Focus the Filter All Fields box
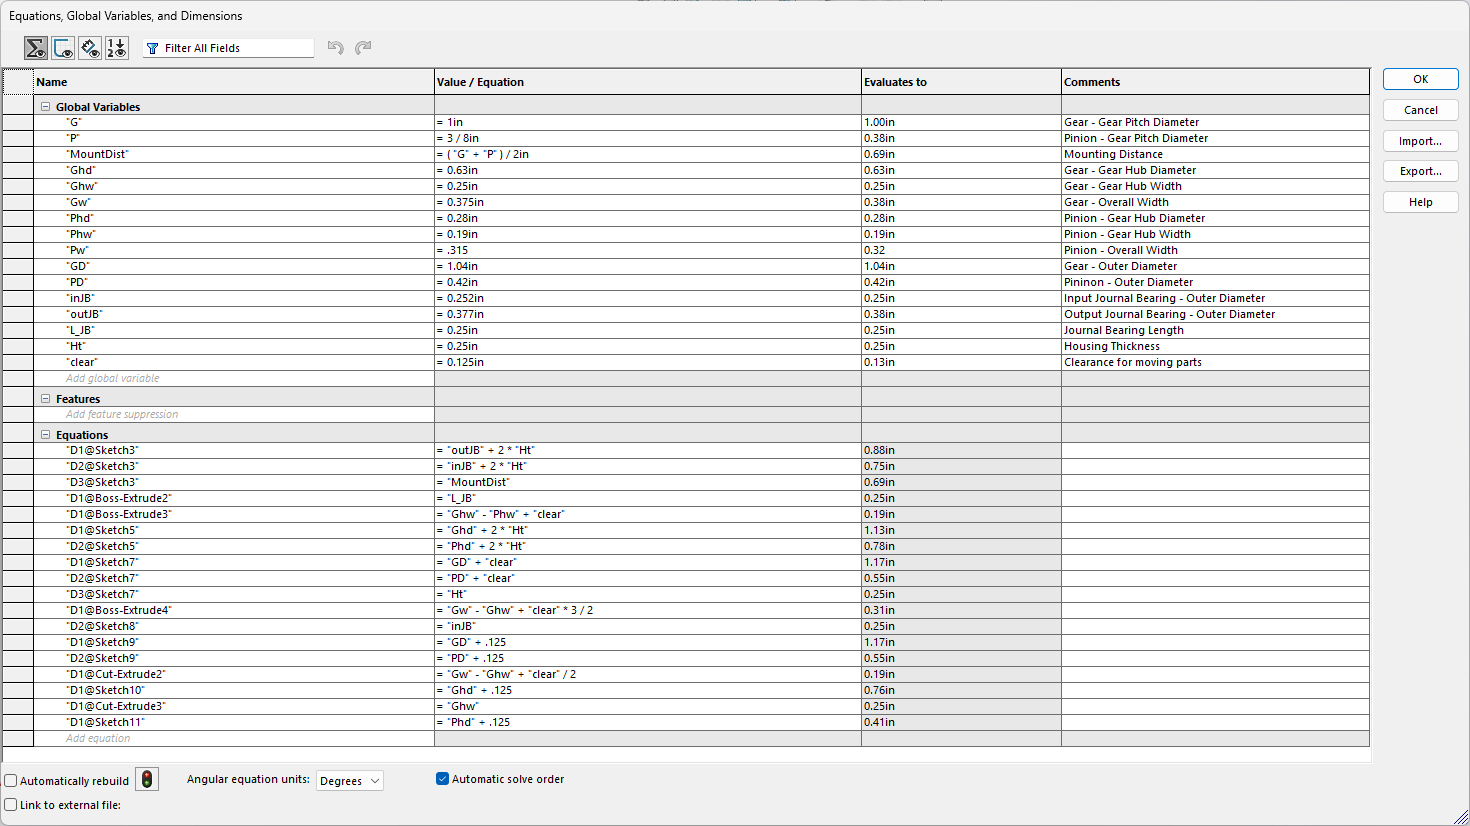 coord(228,48)
